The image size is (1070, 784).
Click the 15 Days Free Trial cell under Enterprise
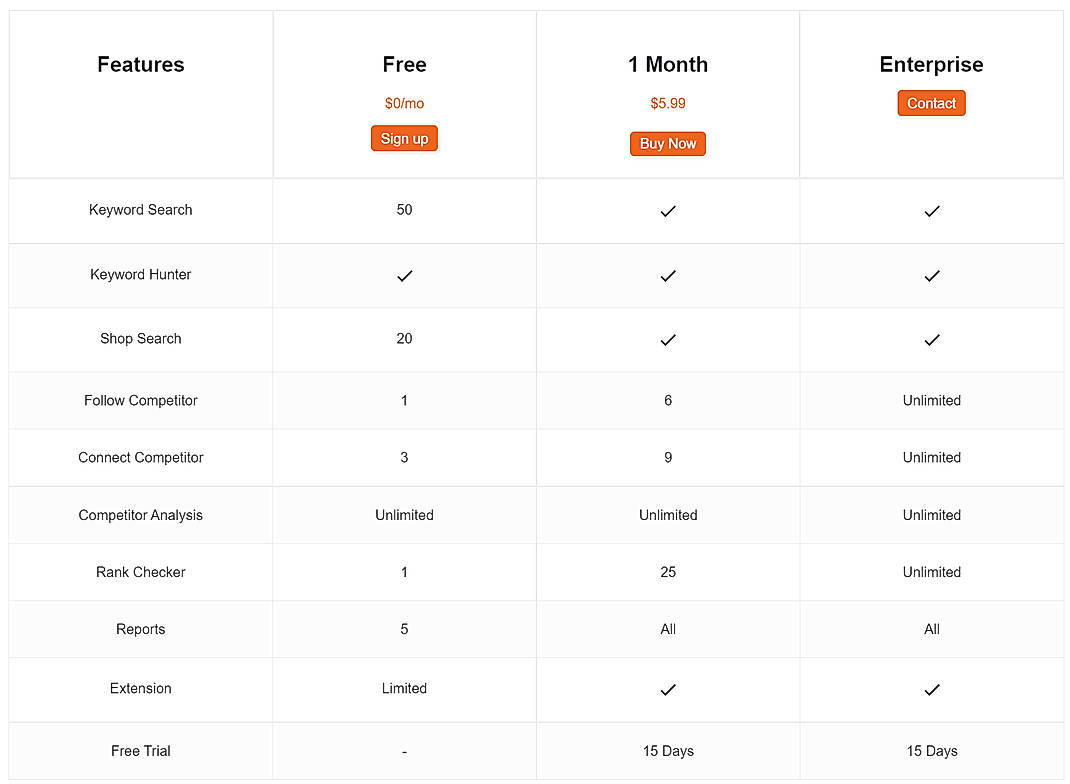pyautogui.click(x=931, y=751)
